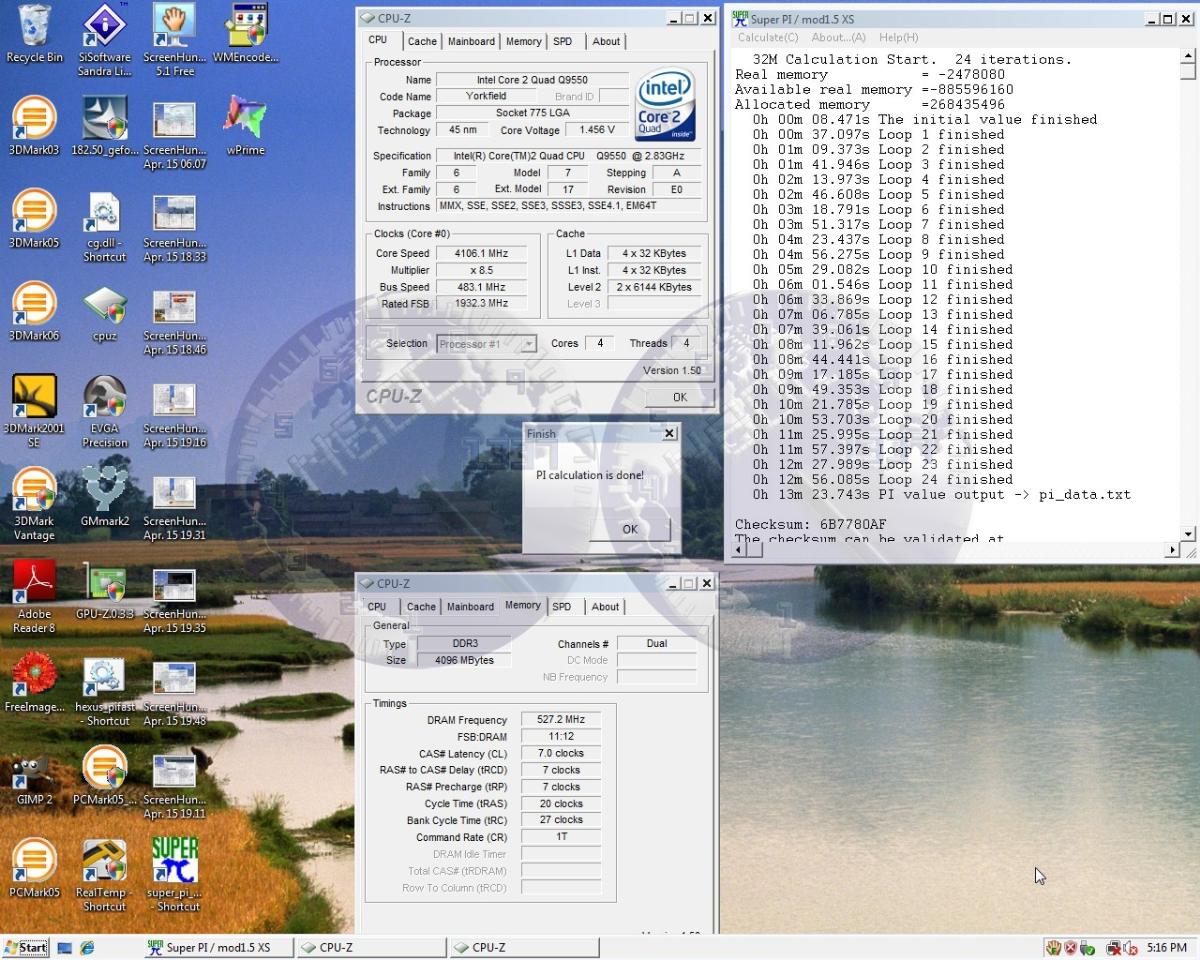Click the Safely Remove Hardware tray icon
Viewport: 1200px width, 960px height.
tap(1088, 947)
